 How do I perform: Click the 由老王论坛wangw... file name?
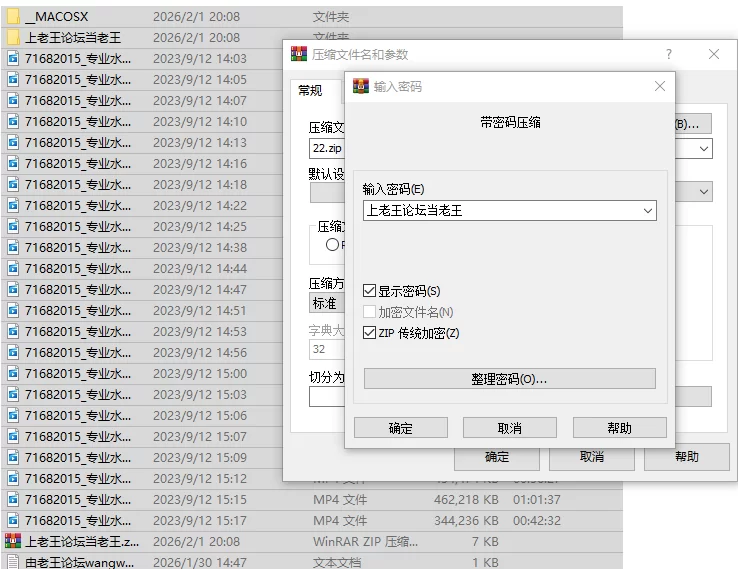tap(80, 562)
